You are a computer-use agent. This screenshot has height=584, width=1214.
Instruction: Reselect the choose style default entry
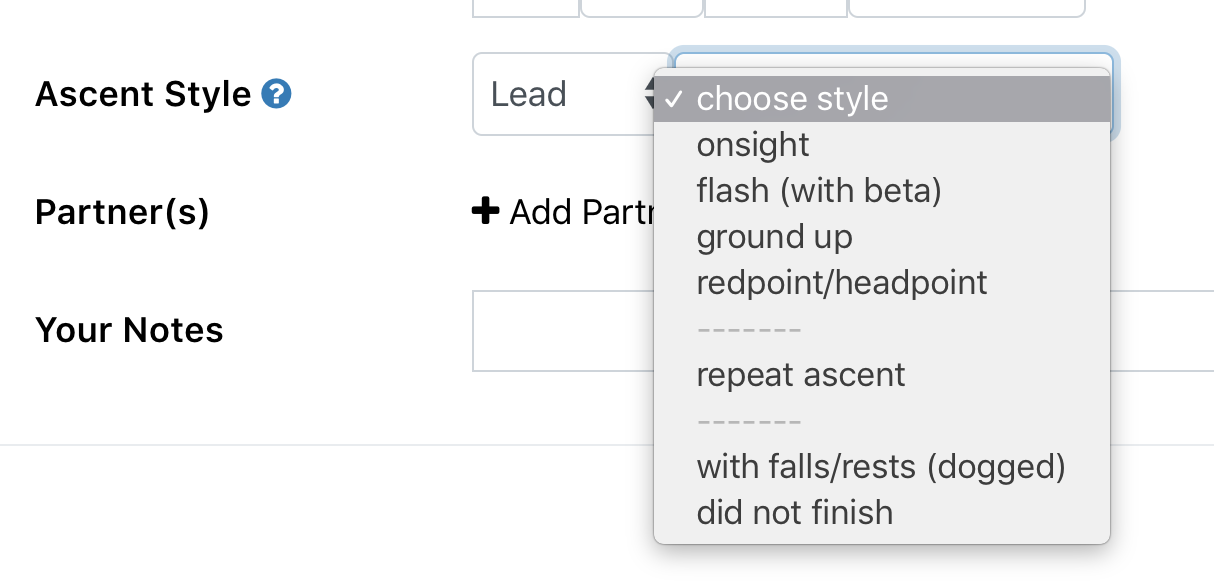792,98
